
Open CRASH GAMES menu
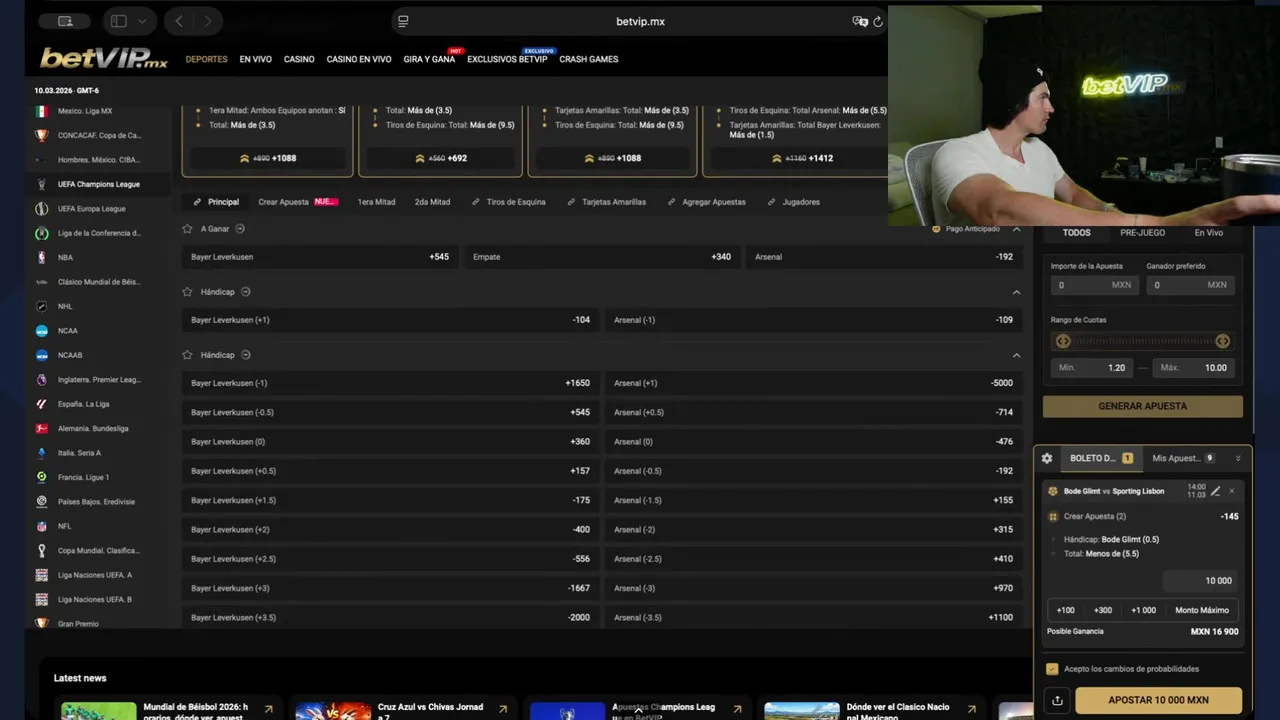[589, 59]
